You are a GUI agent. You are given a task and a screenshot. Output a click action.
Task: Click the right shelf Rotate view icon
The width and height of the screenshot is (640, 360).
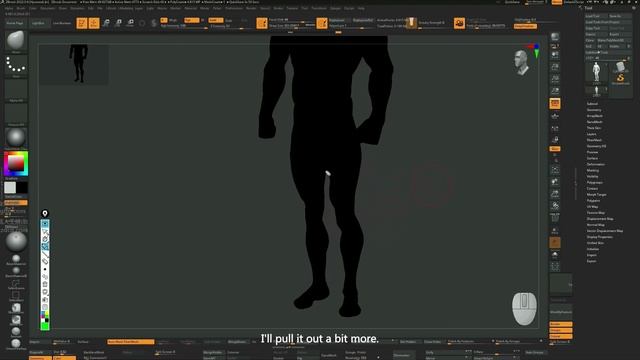555,206
